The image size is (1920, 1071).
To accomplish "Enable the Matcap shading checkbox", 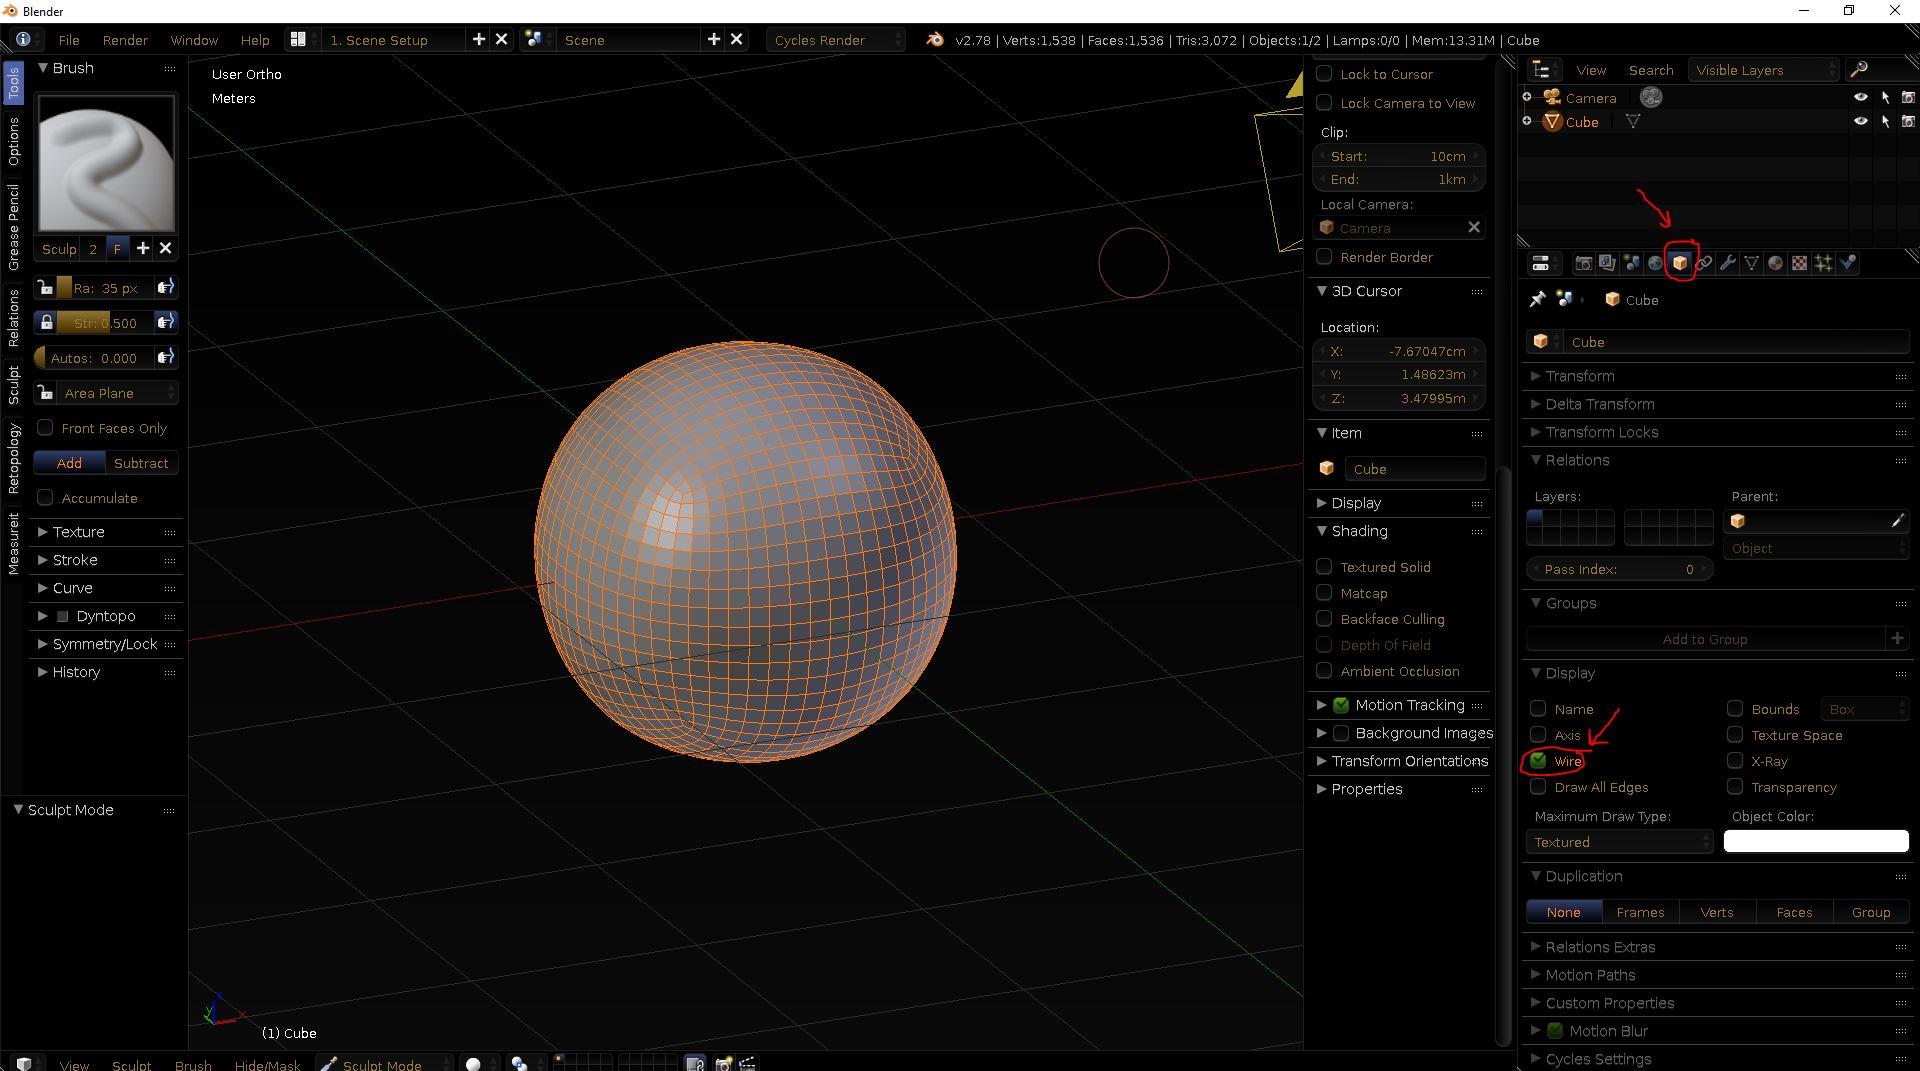I will 1324,593.
